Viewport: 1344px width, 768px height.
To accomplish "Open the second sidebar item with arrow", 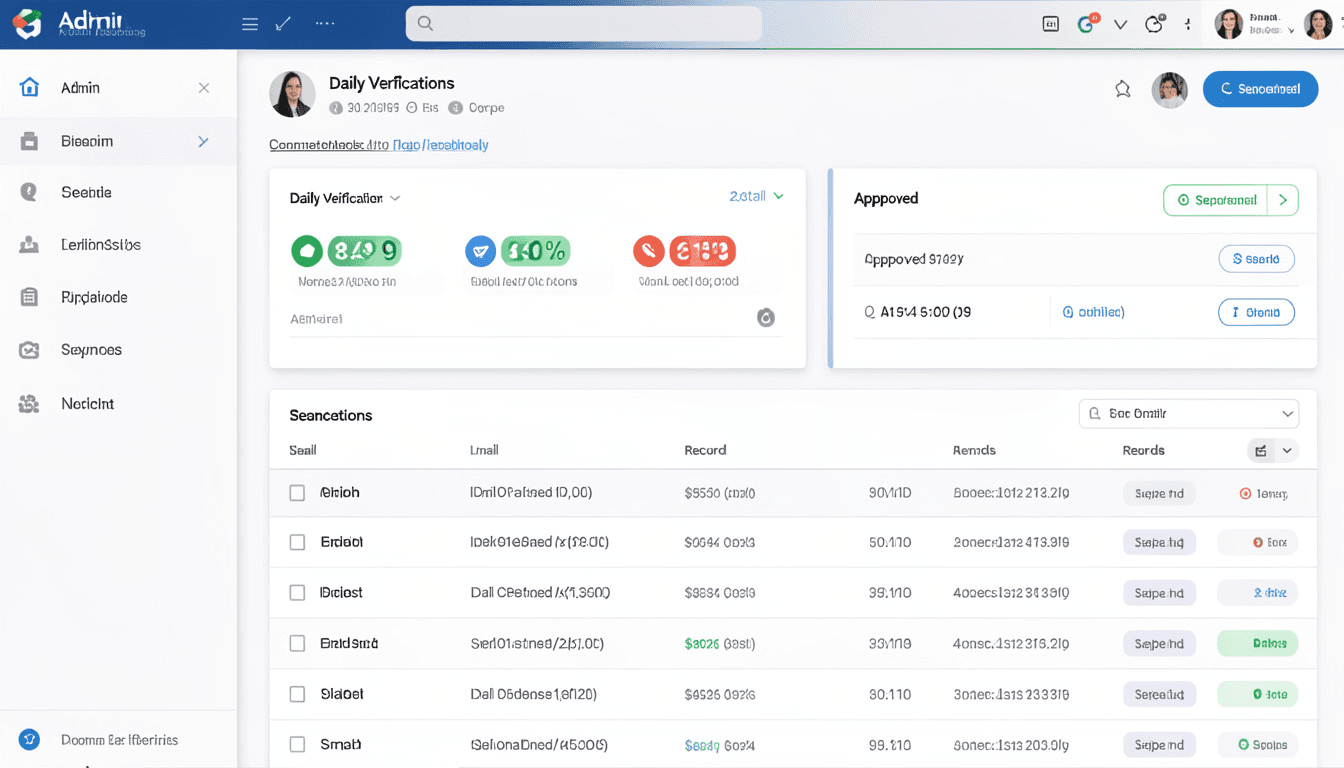I will click(x=118, y=141).
